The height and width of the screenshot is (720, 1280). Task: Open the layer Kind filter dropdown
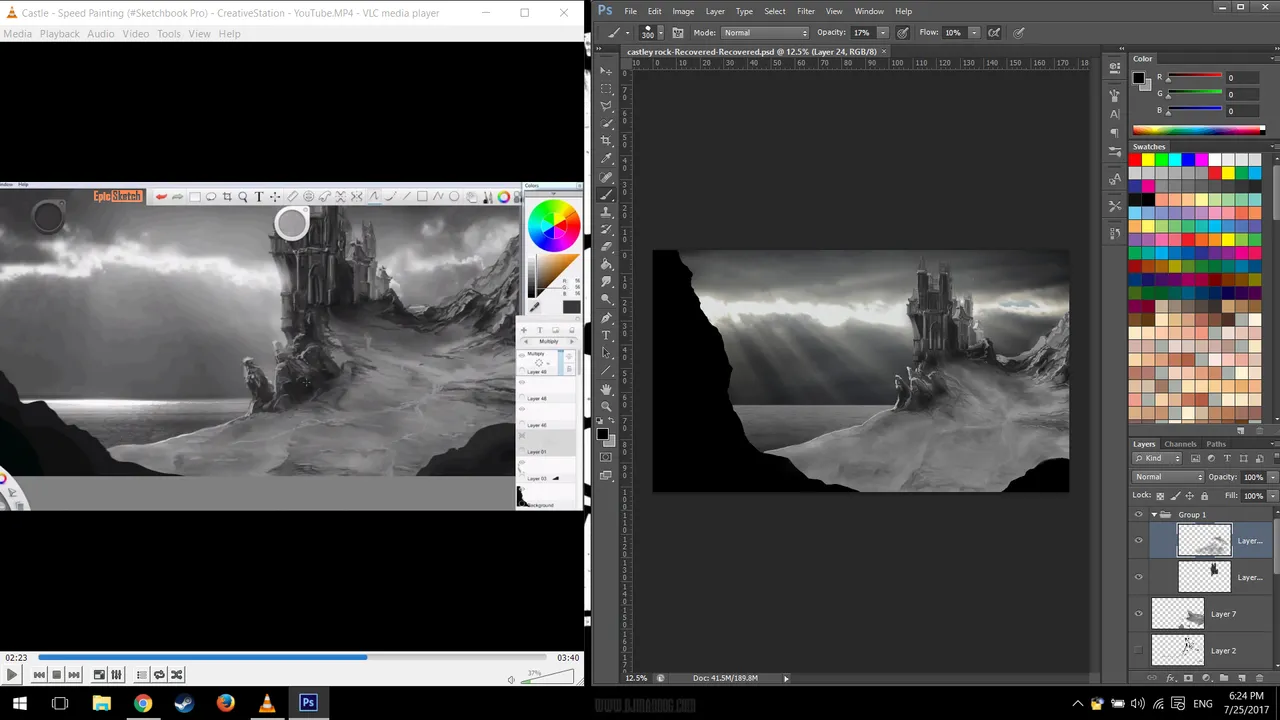click(1159, 458)
